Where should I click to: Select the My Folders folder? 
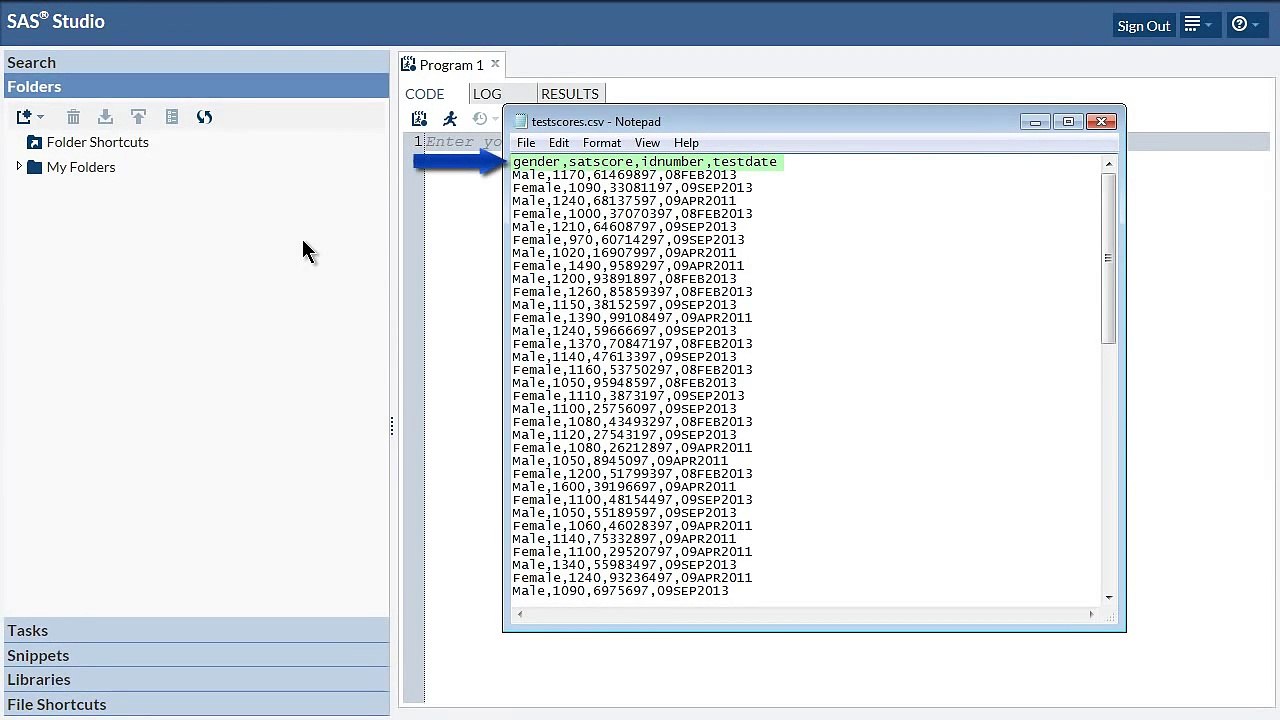[80, 167]
